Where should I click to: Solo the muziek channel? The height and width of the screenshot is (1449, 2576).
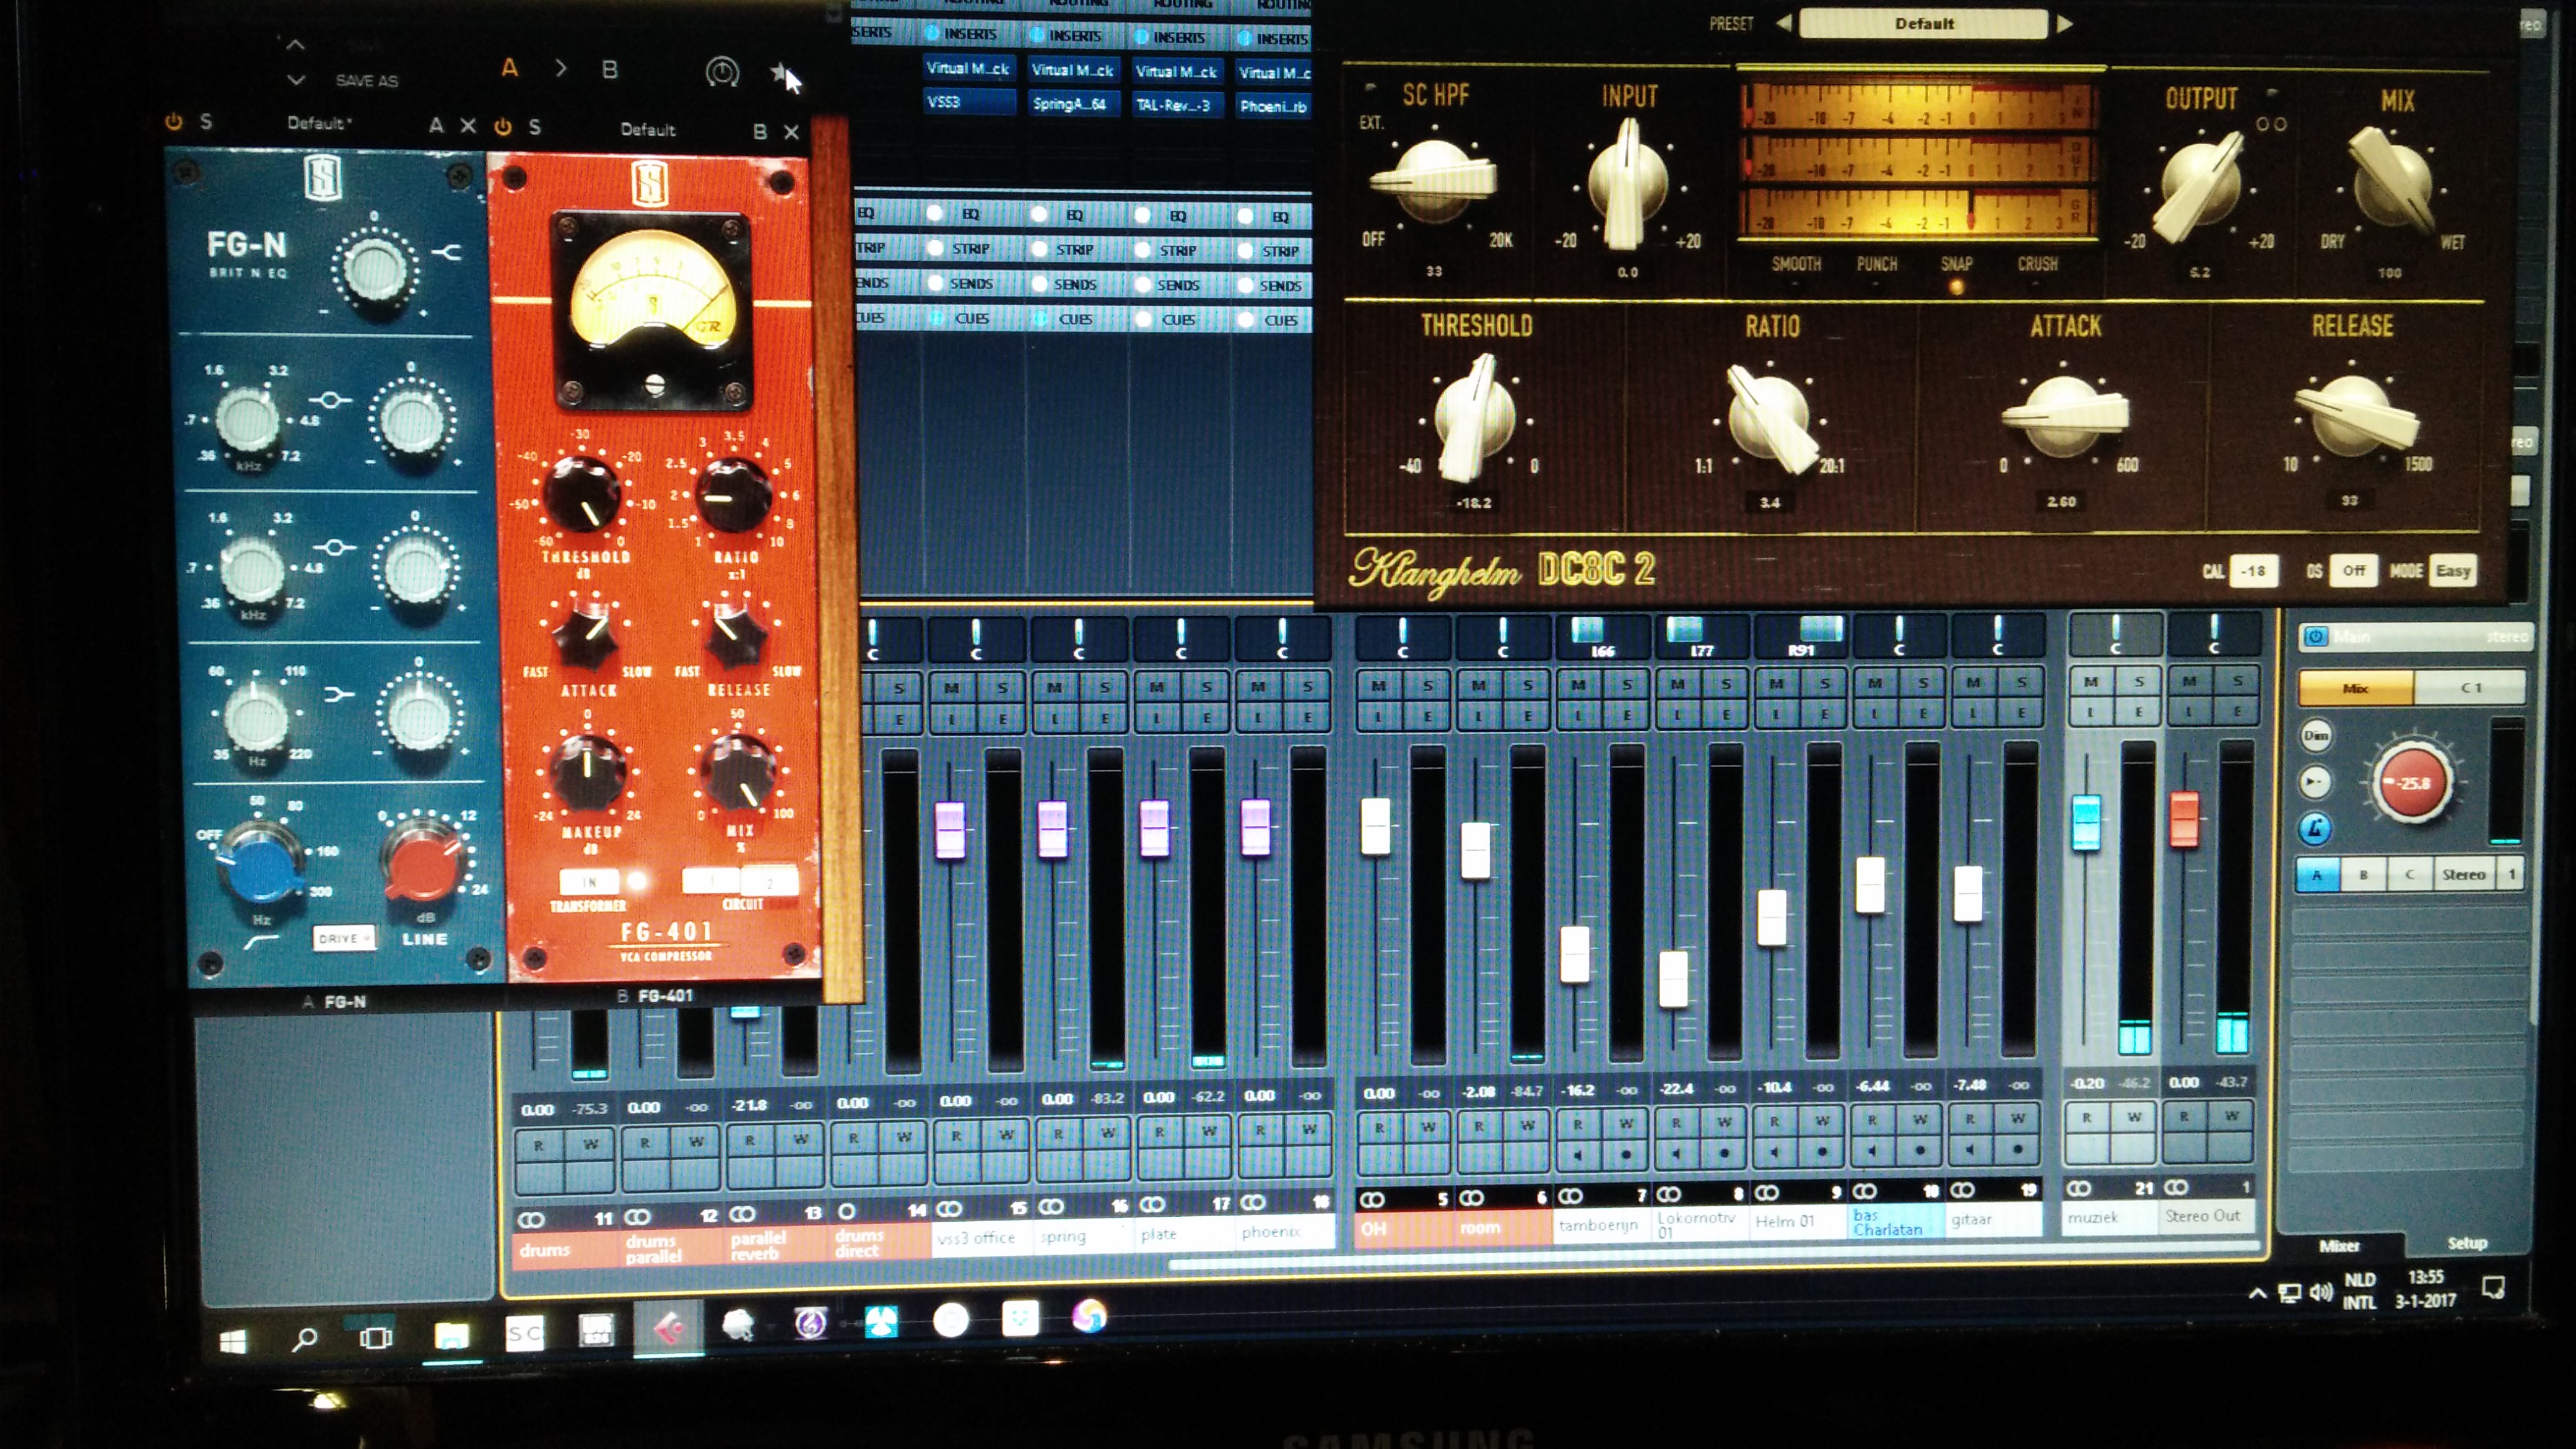[2139, 681]
